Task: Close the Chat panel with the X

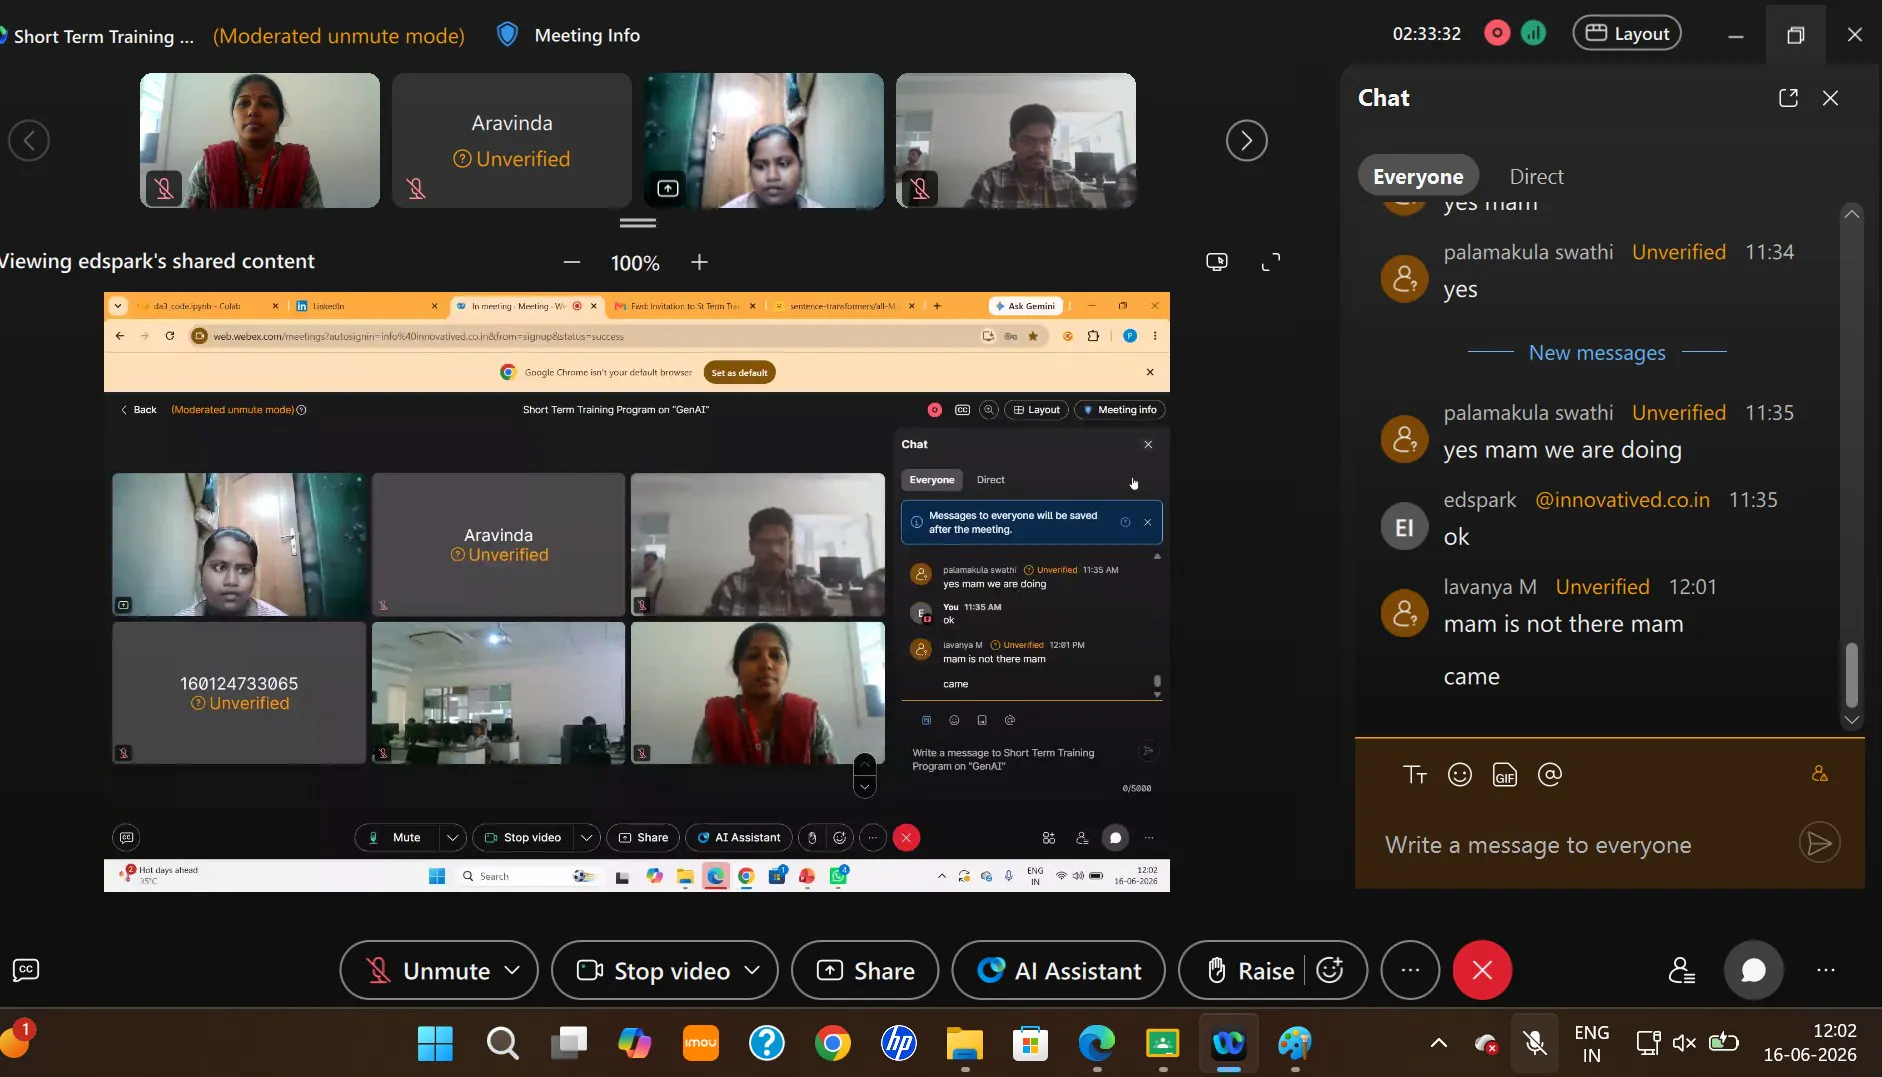Action: click(x=1830, y=97)
